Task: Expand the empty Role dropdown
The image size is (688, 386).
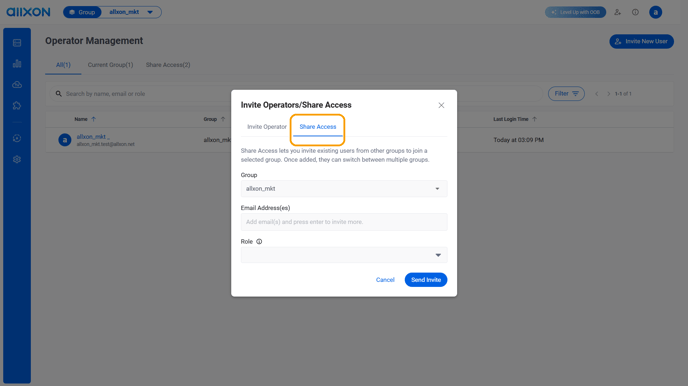Action: [x=344, y=255]
